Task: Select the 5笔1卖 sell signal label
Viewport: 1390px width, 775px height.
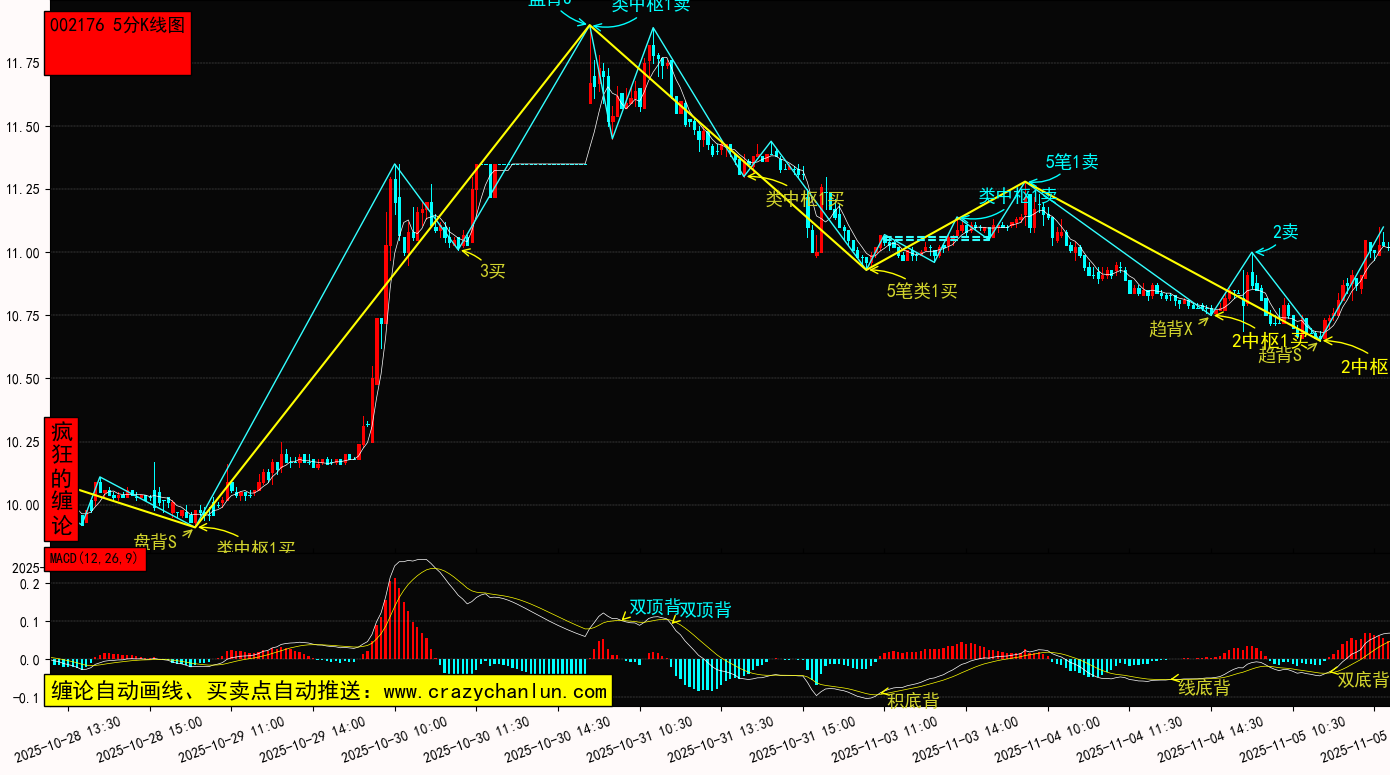Action: coord(1071,162)
